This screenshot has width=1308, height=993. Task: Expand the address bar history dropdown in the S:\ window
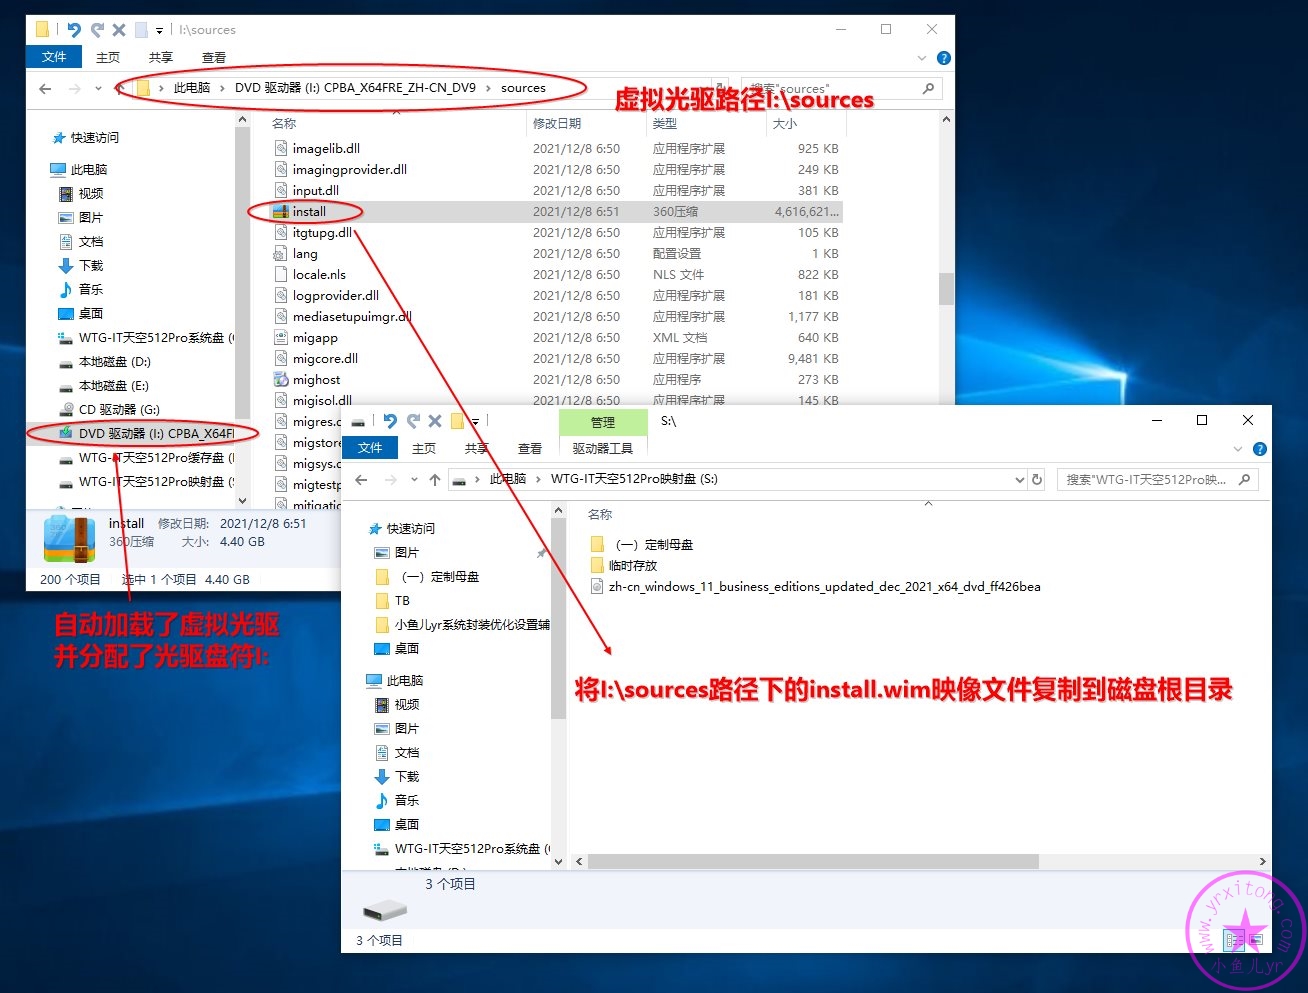[x=1019, y=480]
